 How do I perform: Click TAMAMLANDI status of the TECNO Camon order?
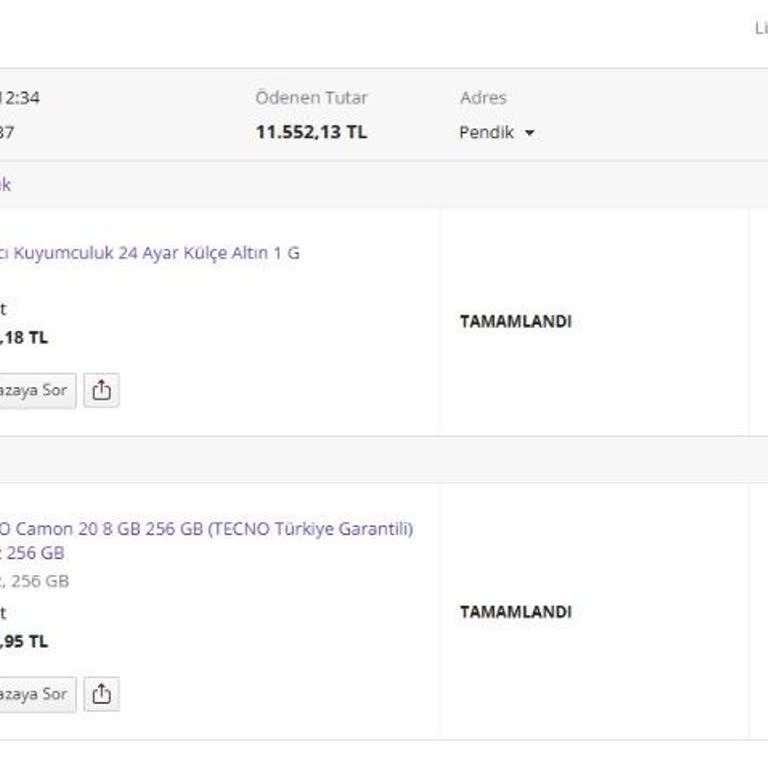pos(515,612)
